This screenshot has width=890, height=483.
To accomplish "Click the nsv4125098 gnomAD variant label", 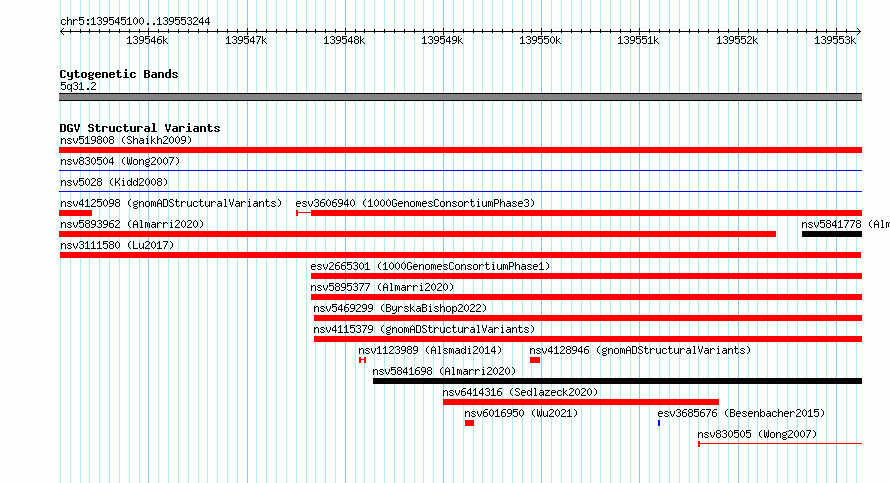I will pyautogui.click(x=171, y=203).
